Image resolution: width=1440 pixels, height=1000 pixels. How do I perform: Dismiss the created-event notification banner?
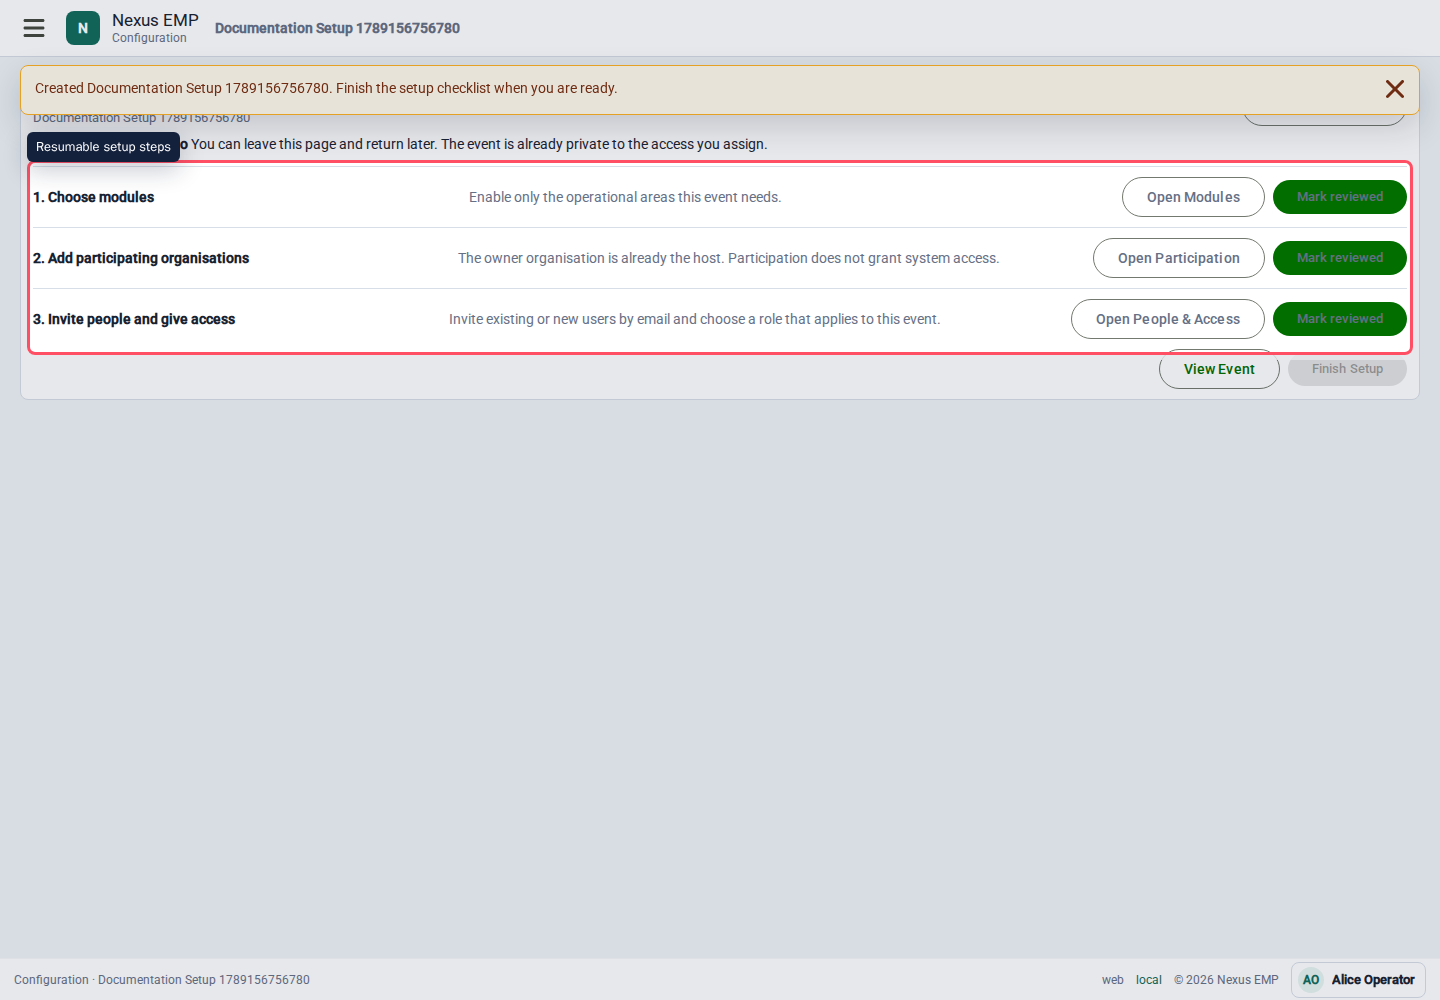tap(1395, 89)
